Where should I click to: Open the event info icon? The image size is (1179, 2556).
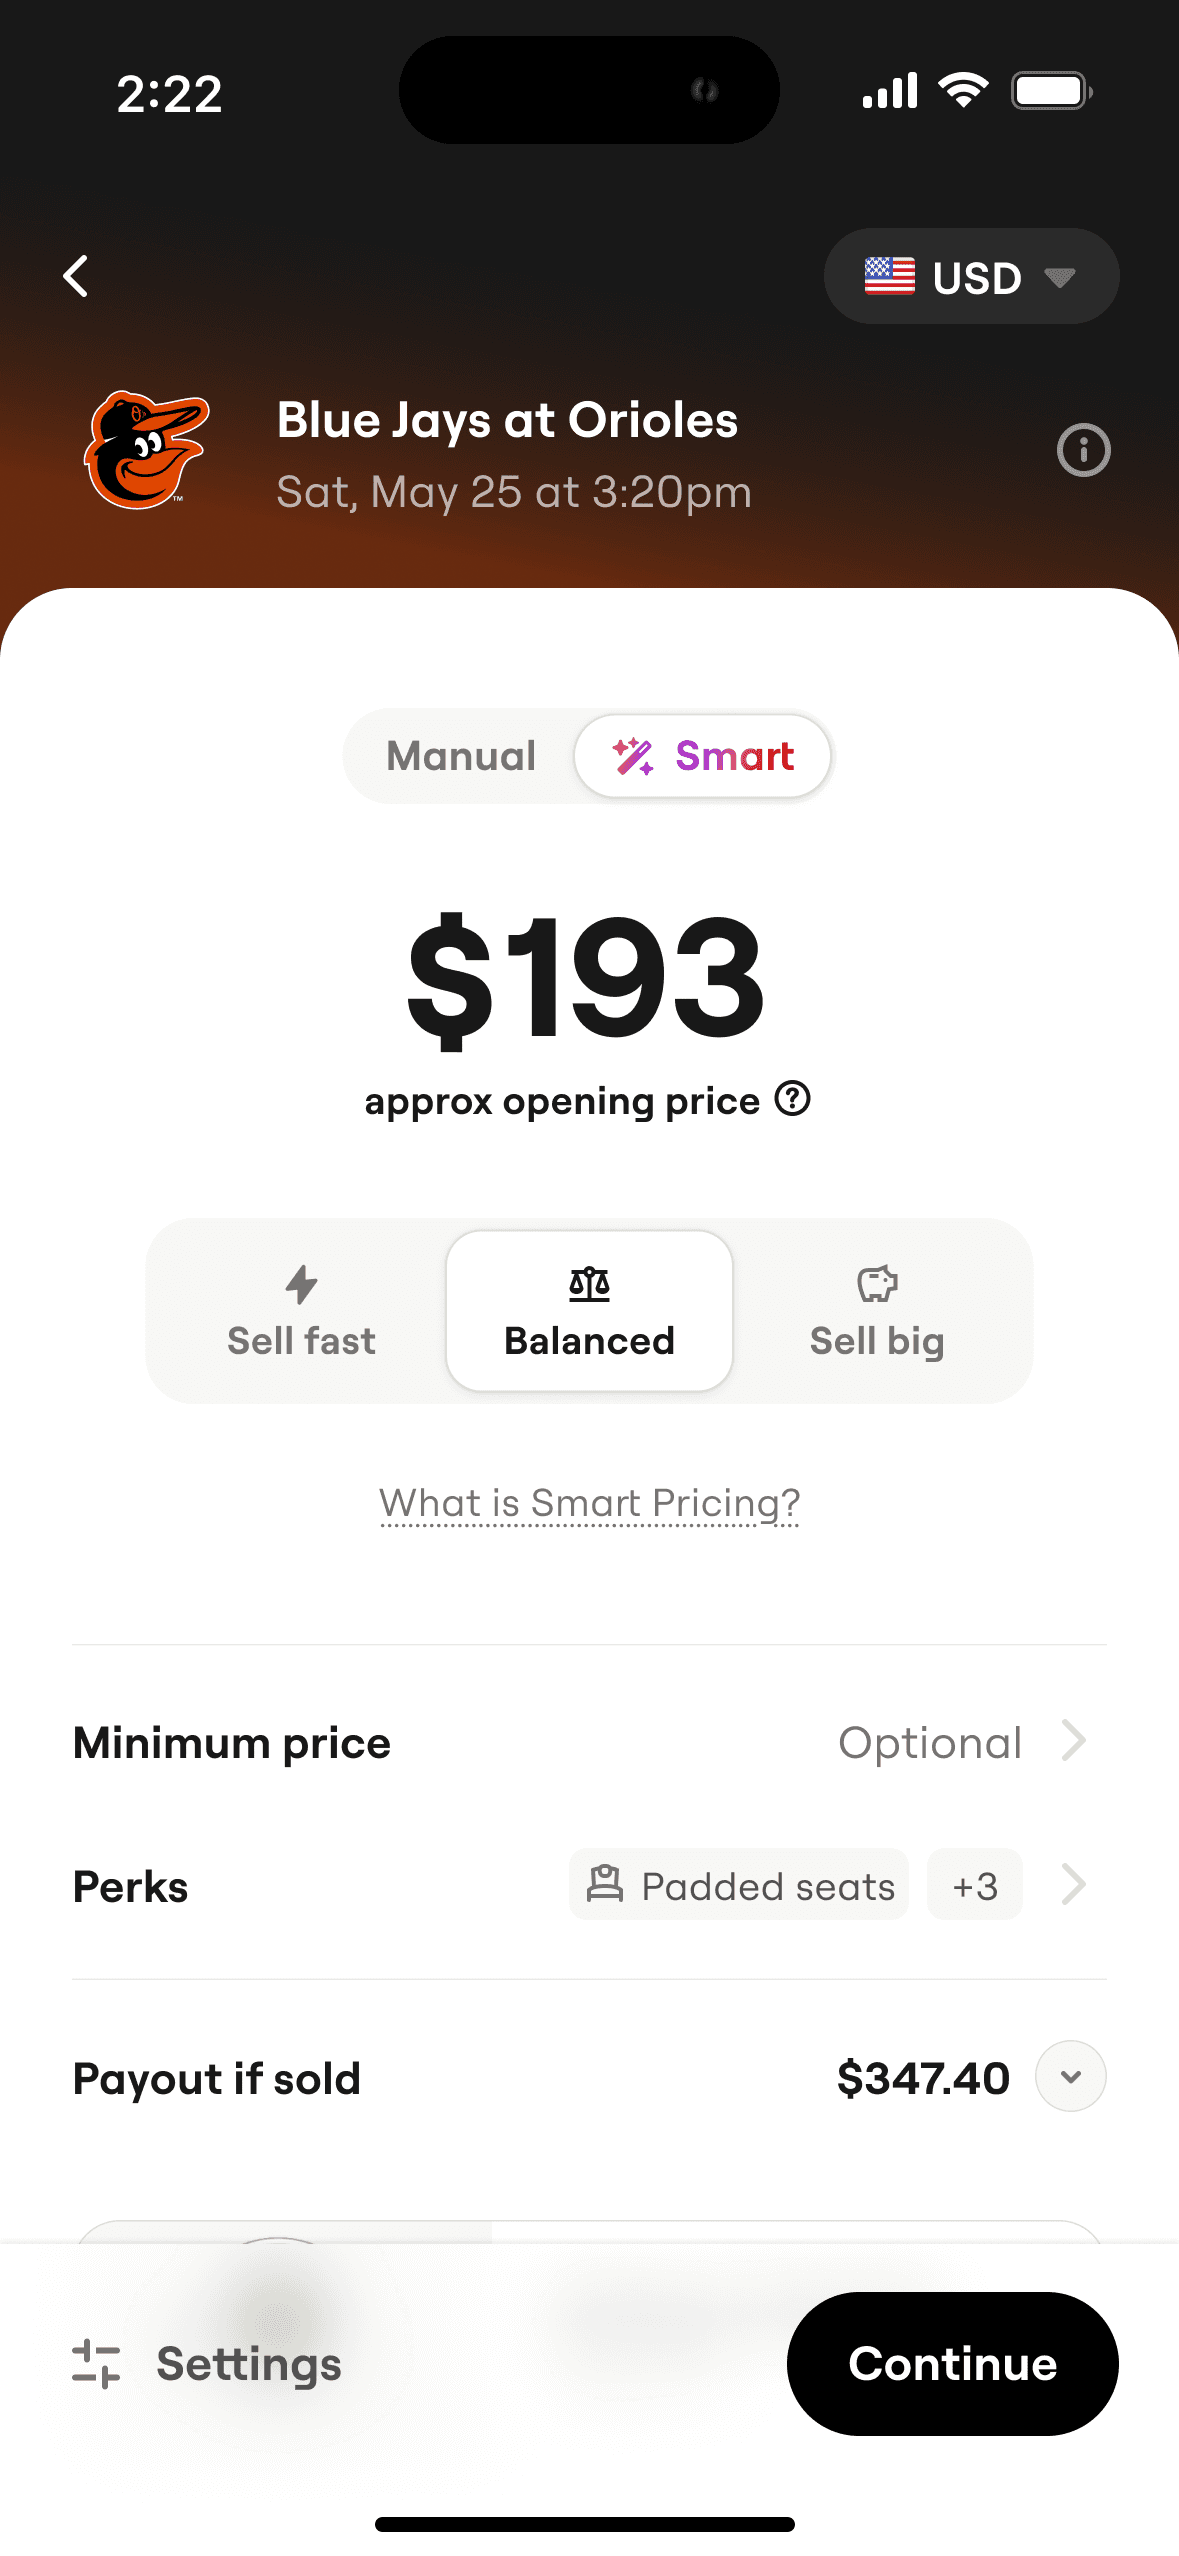tap(1083, 450)
